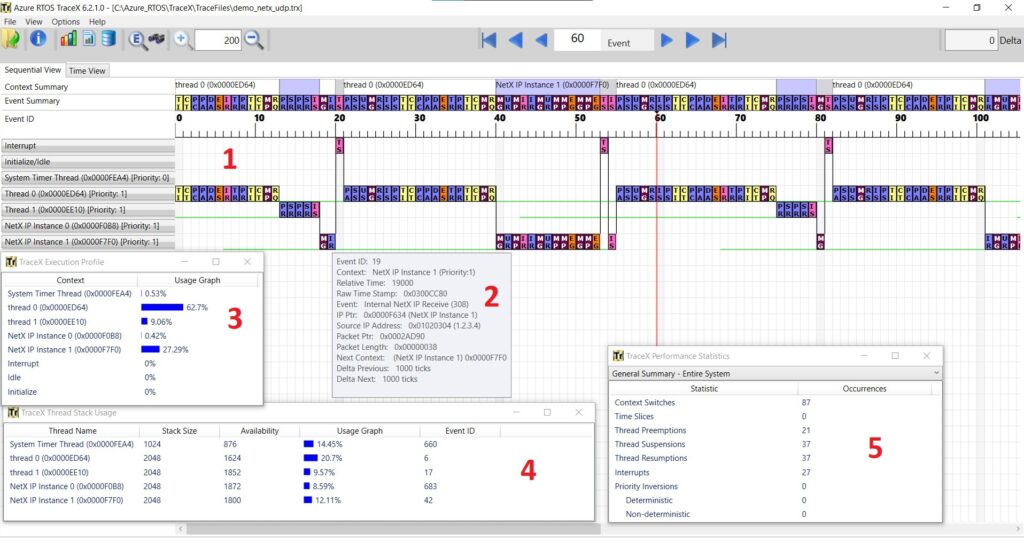The width and height of the screenshot is (1024, 549).
Task: Select the Context Switches statistic row
Action: pyautogui.click(x=775, y=402)
